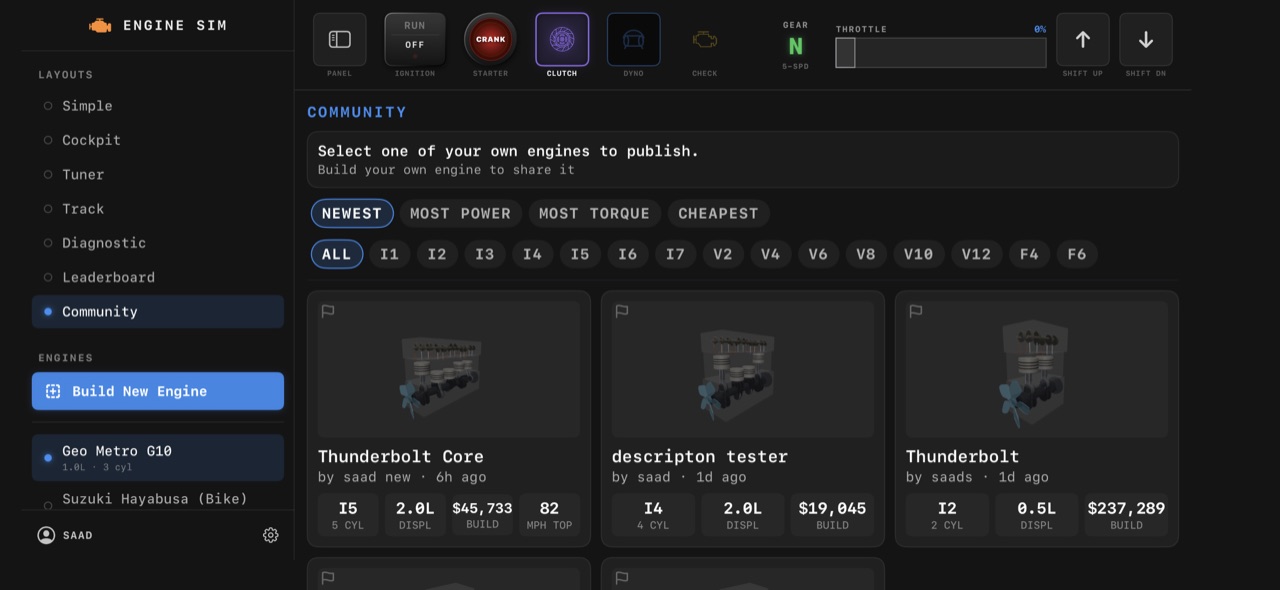Sort community engines by Newest

[x=352, y=213]
